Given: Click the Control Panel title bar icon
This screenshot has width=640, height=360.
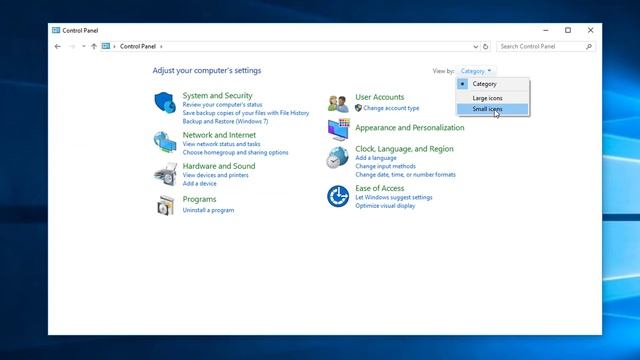Looking at the screenshot, I should tap(56, 30).
